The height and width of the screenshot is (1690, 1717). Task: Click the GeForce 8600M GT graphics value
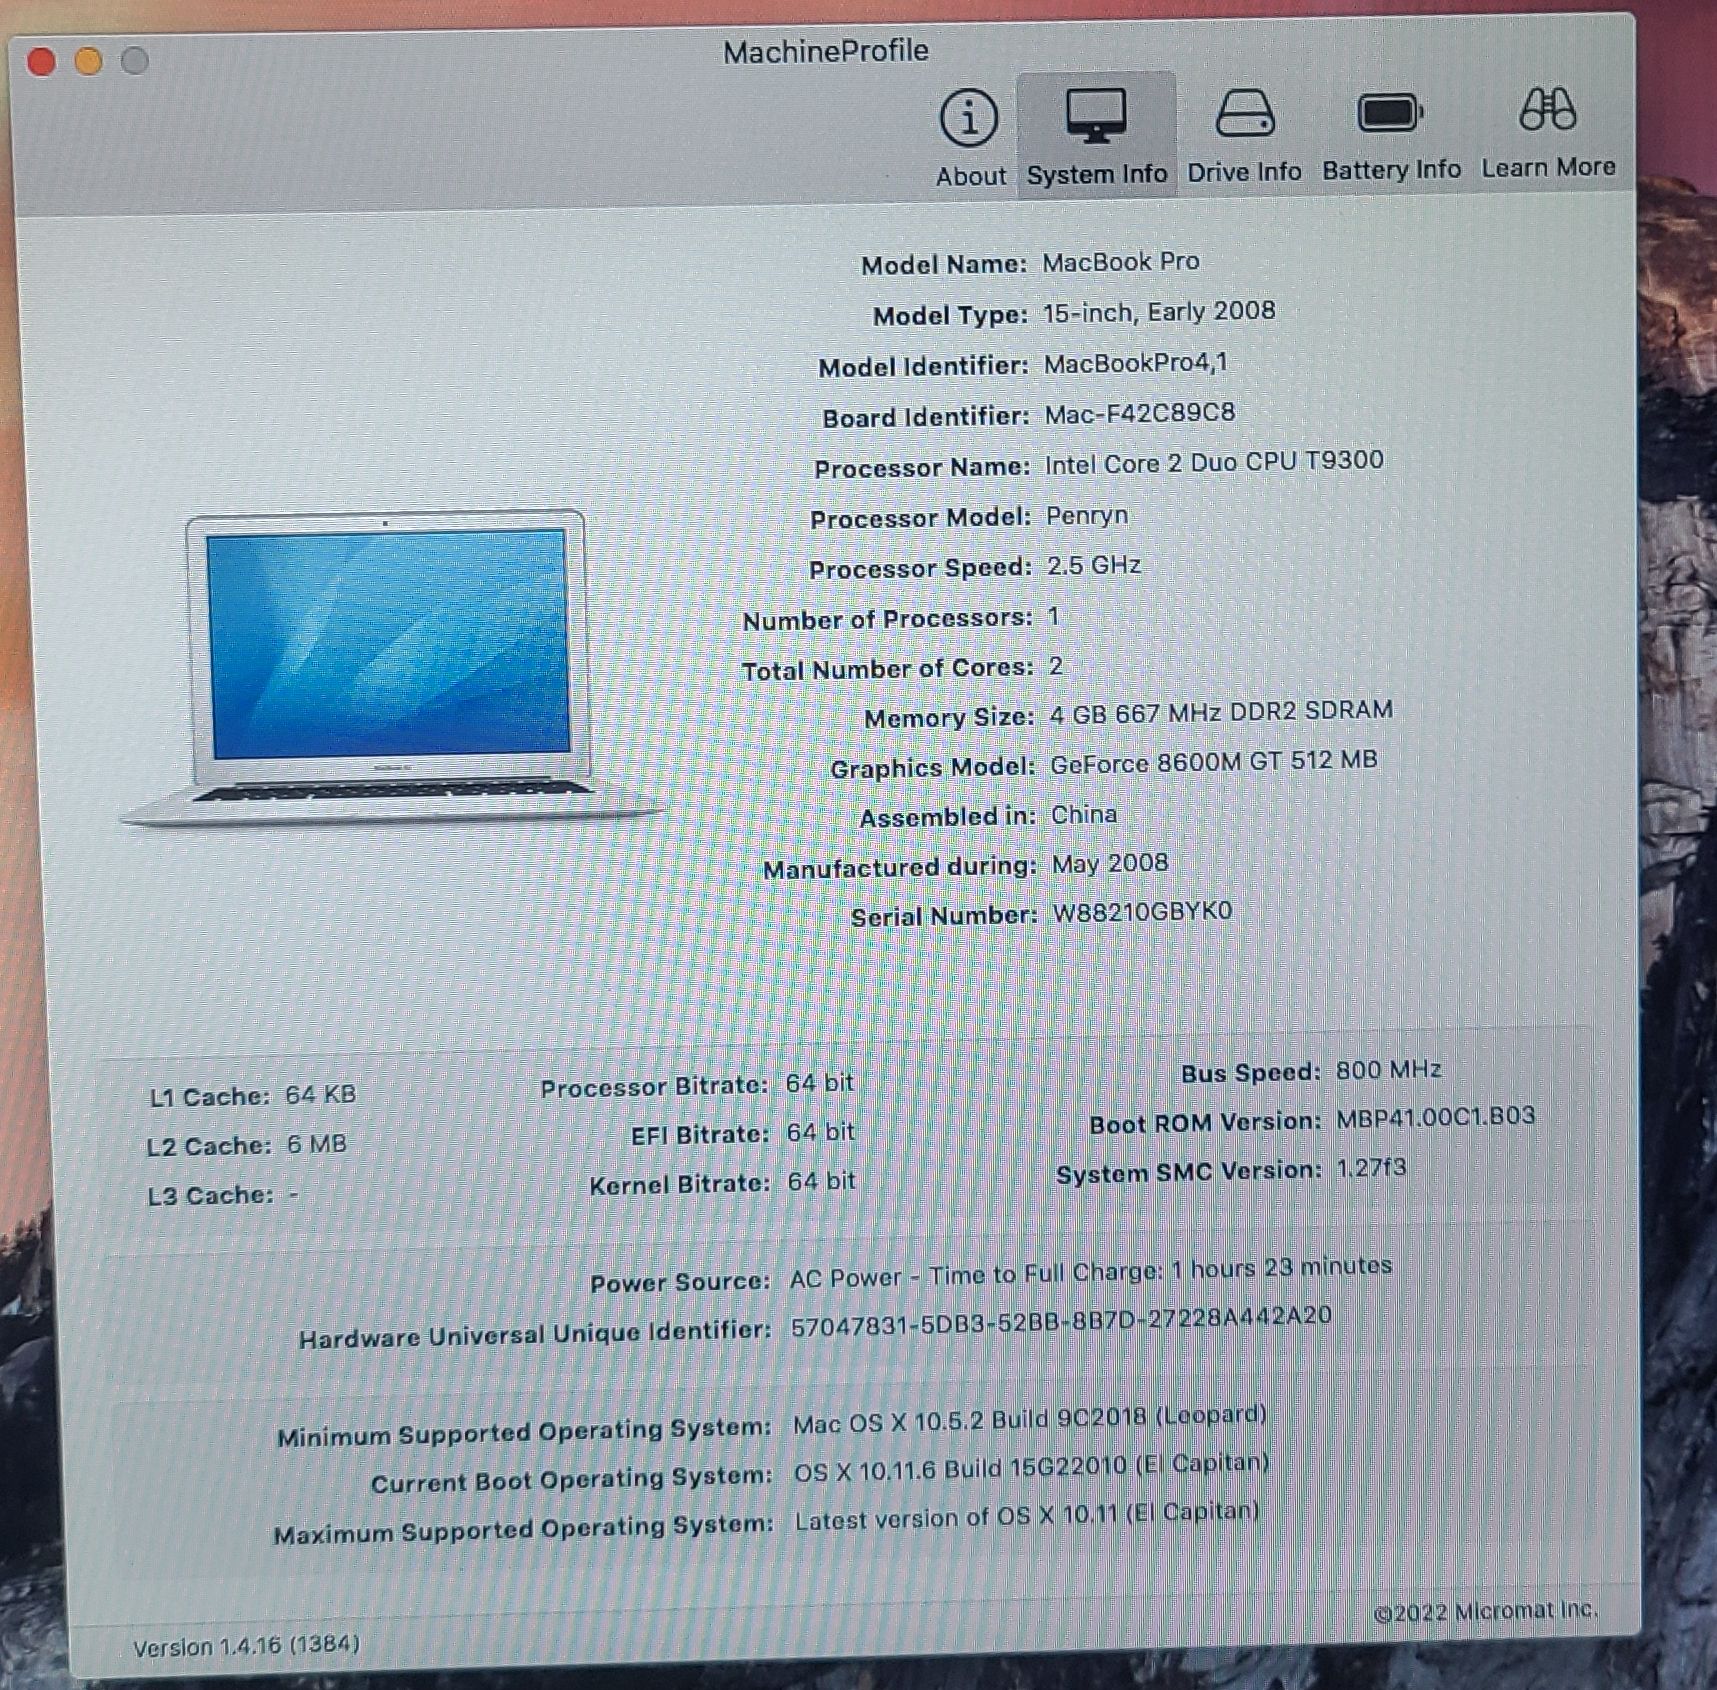pos(1213,762)
